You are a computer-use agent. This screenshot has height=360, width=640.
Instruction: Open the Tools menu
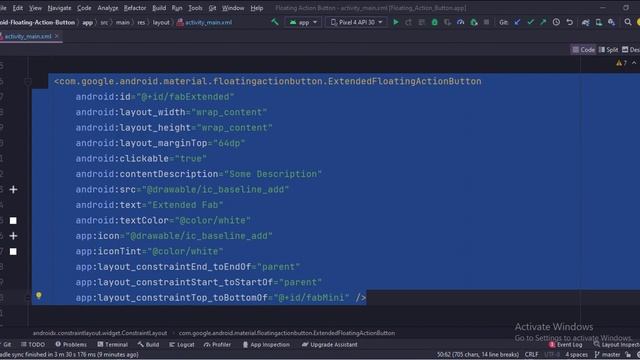195,8
